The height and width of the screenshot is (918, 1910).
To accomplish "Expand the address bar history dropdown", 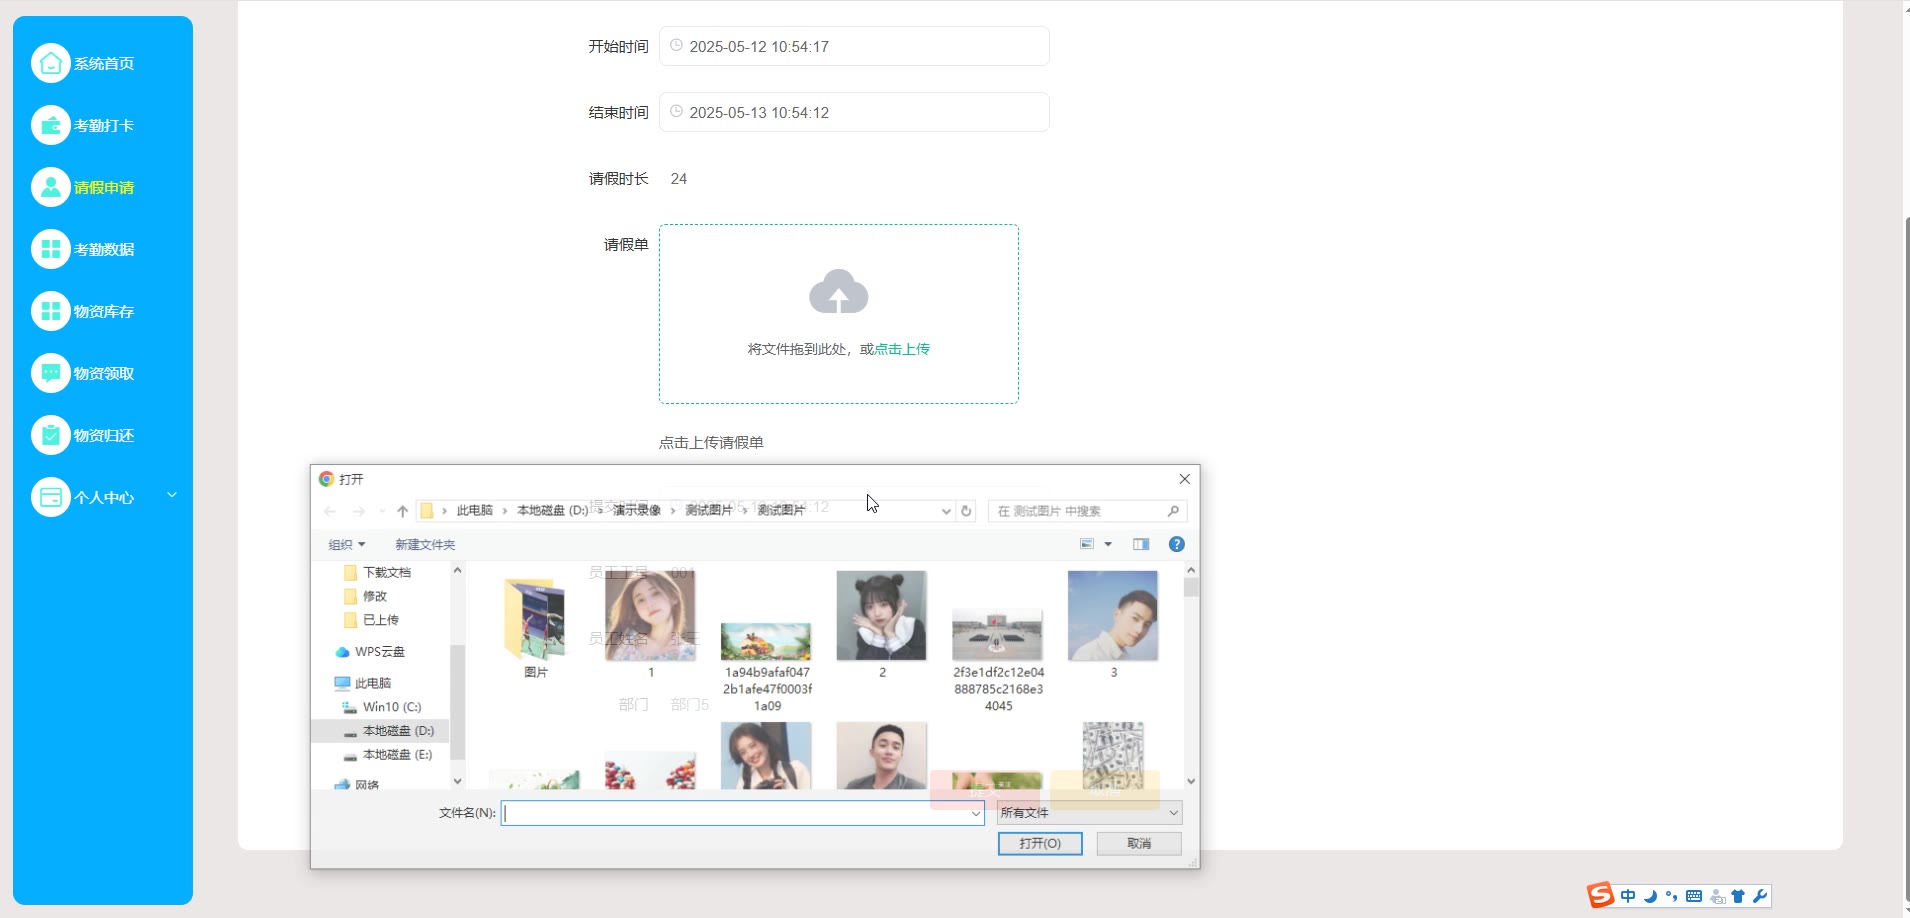I will pyautogui.click(x=946, y=511).
